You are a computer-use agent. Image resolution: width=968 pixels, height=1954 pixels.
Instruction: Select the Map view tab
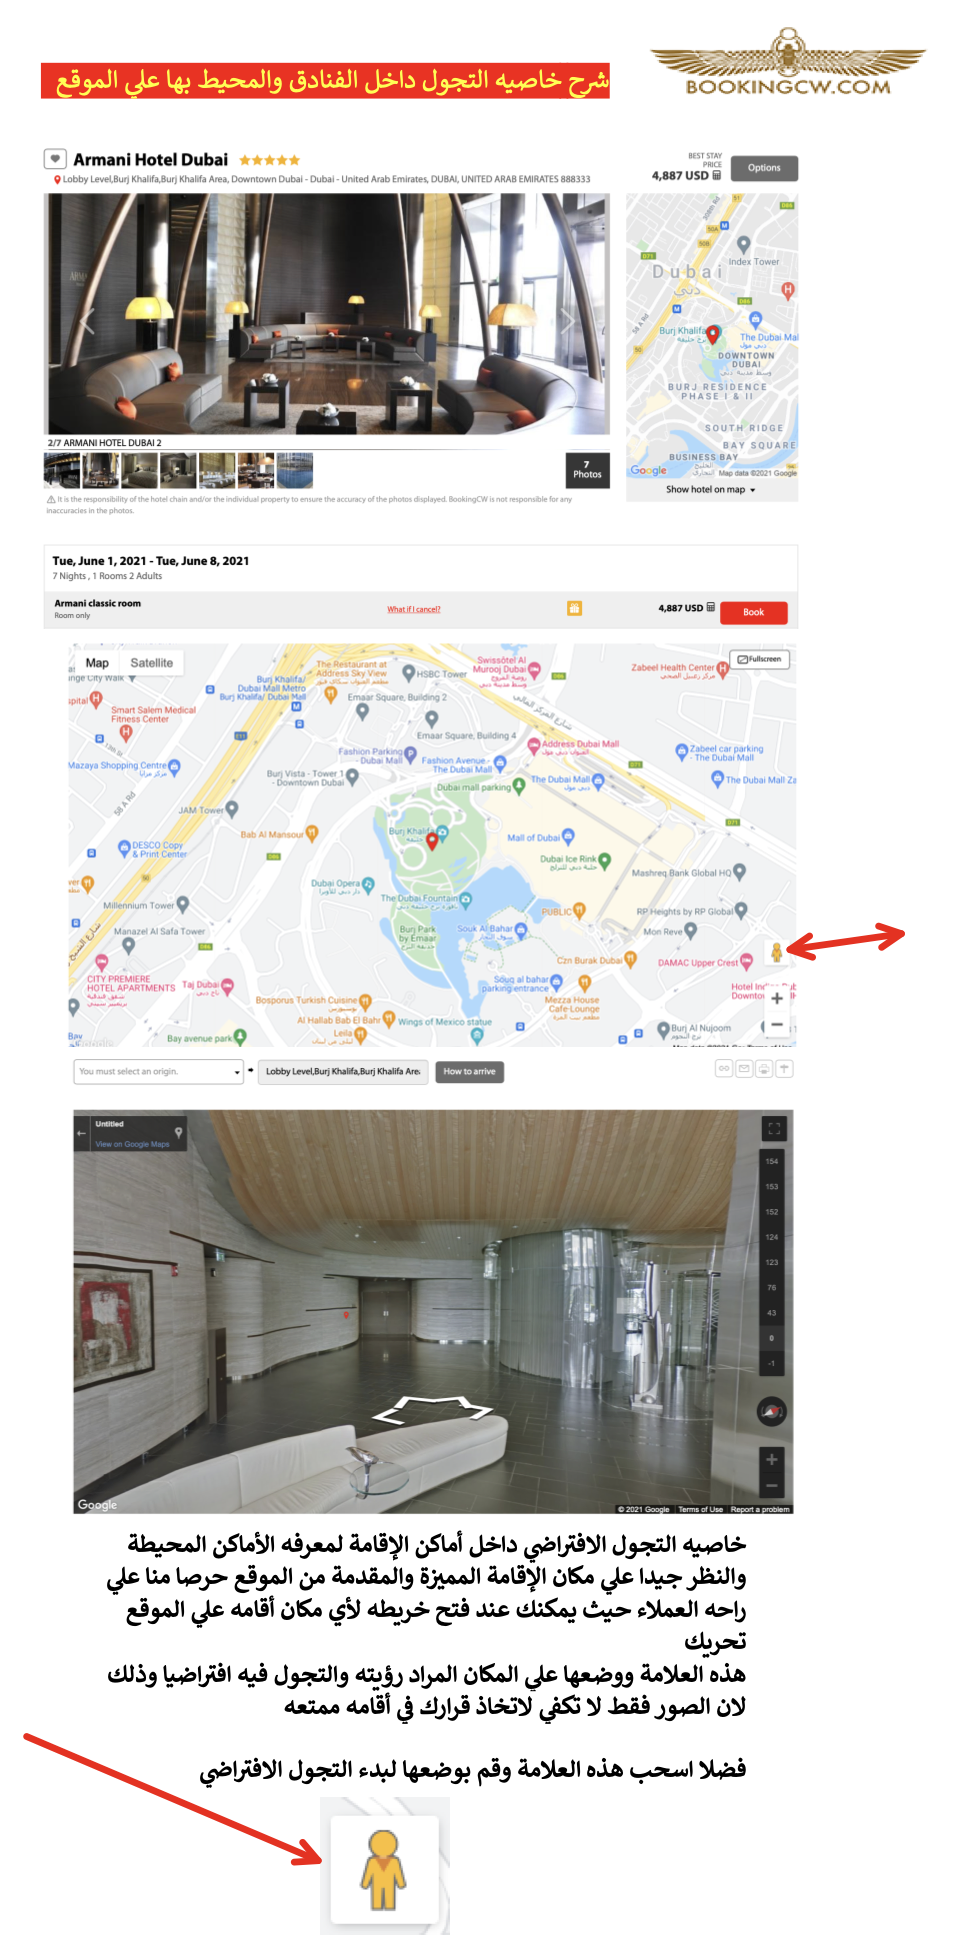[x=97, y=663]
